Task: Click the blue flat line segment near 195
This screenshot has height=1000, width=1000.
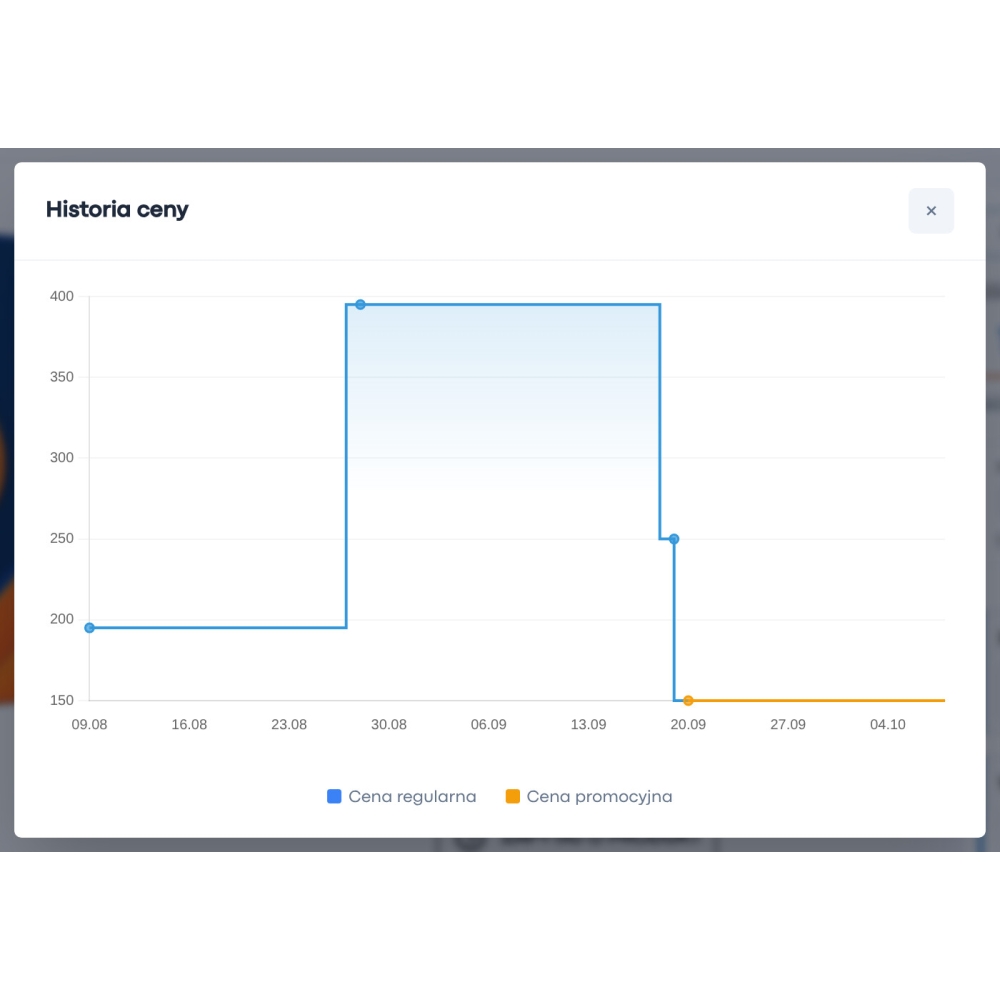Action: coord(217,628)
